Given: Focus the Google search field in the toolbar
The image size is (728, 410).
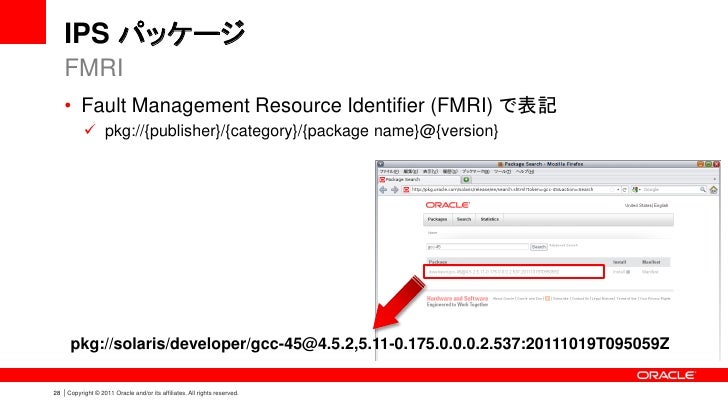Looking at the screenshot, I should click(670, 189).
